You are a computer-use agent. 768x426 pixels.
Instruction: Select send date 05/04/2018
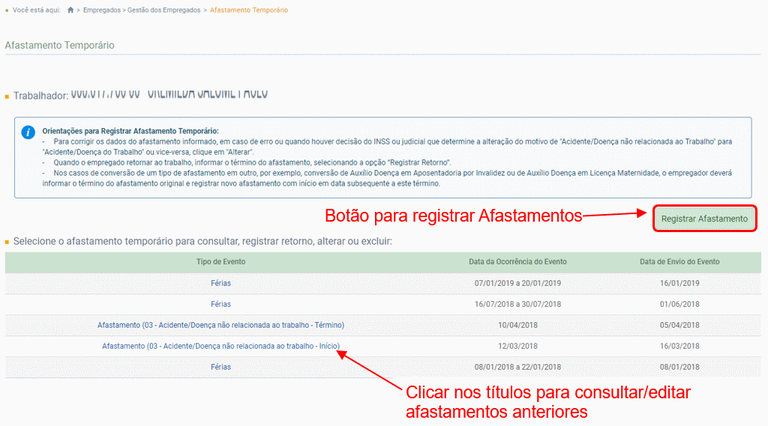click(x=679, y=325)
